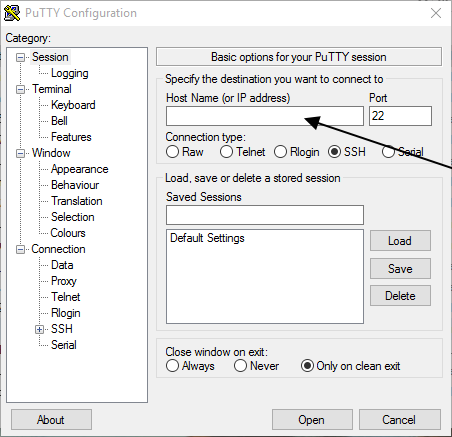Click the Save session button
This screenshot has height=437, width=452.
pos(400,269)
